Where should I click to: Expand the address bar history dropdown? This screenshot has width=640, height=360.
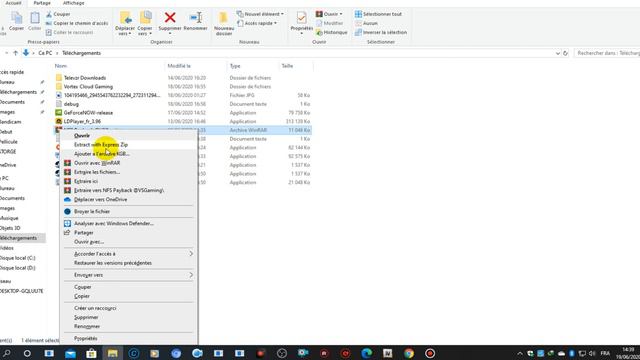point(558,53)
